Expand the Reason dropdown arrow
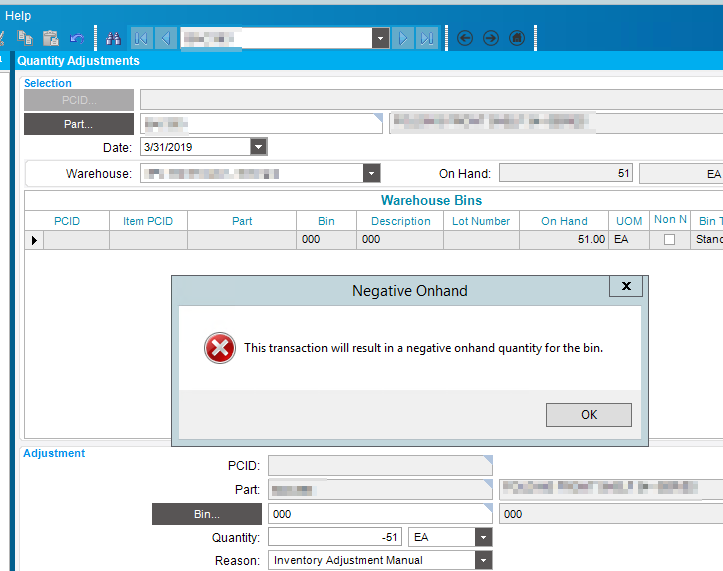 [483, 560]
